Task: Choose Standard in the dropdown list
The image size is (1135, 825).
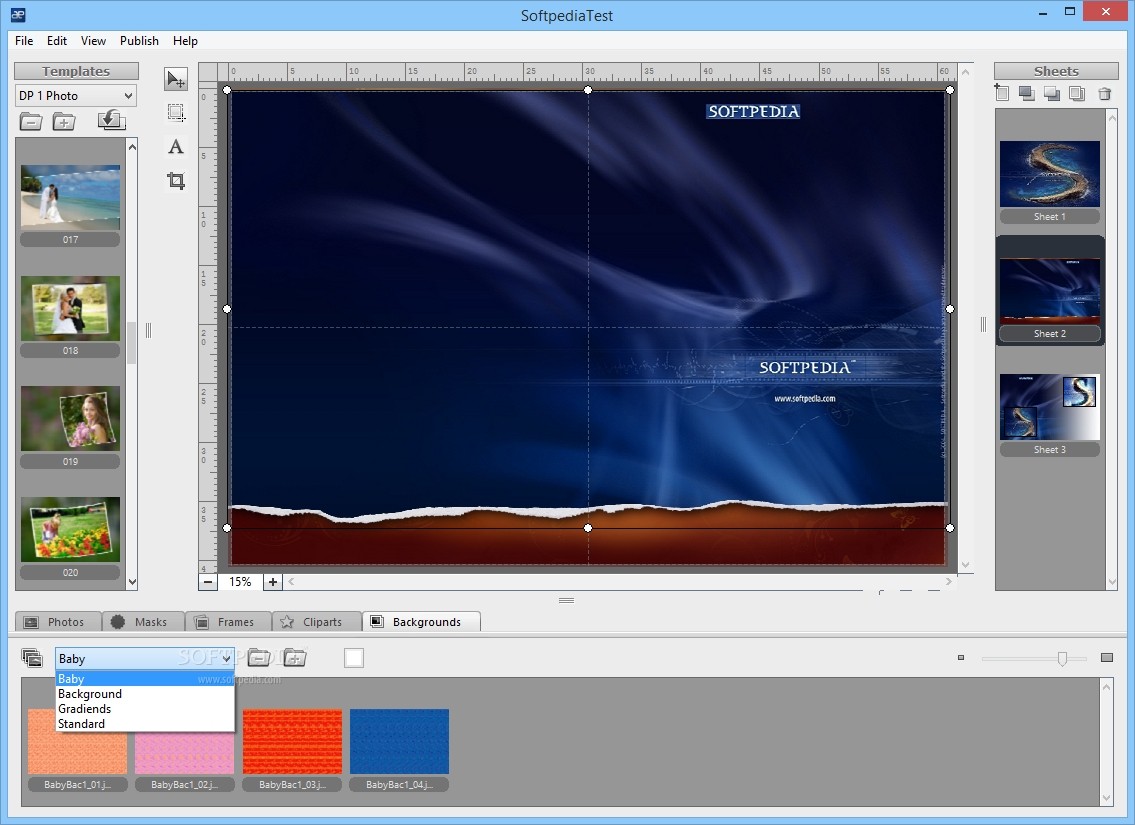Action: point(145,724)
